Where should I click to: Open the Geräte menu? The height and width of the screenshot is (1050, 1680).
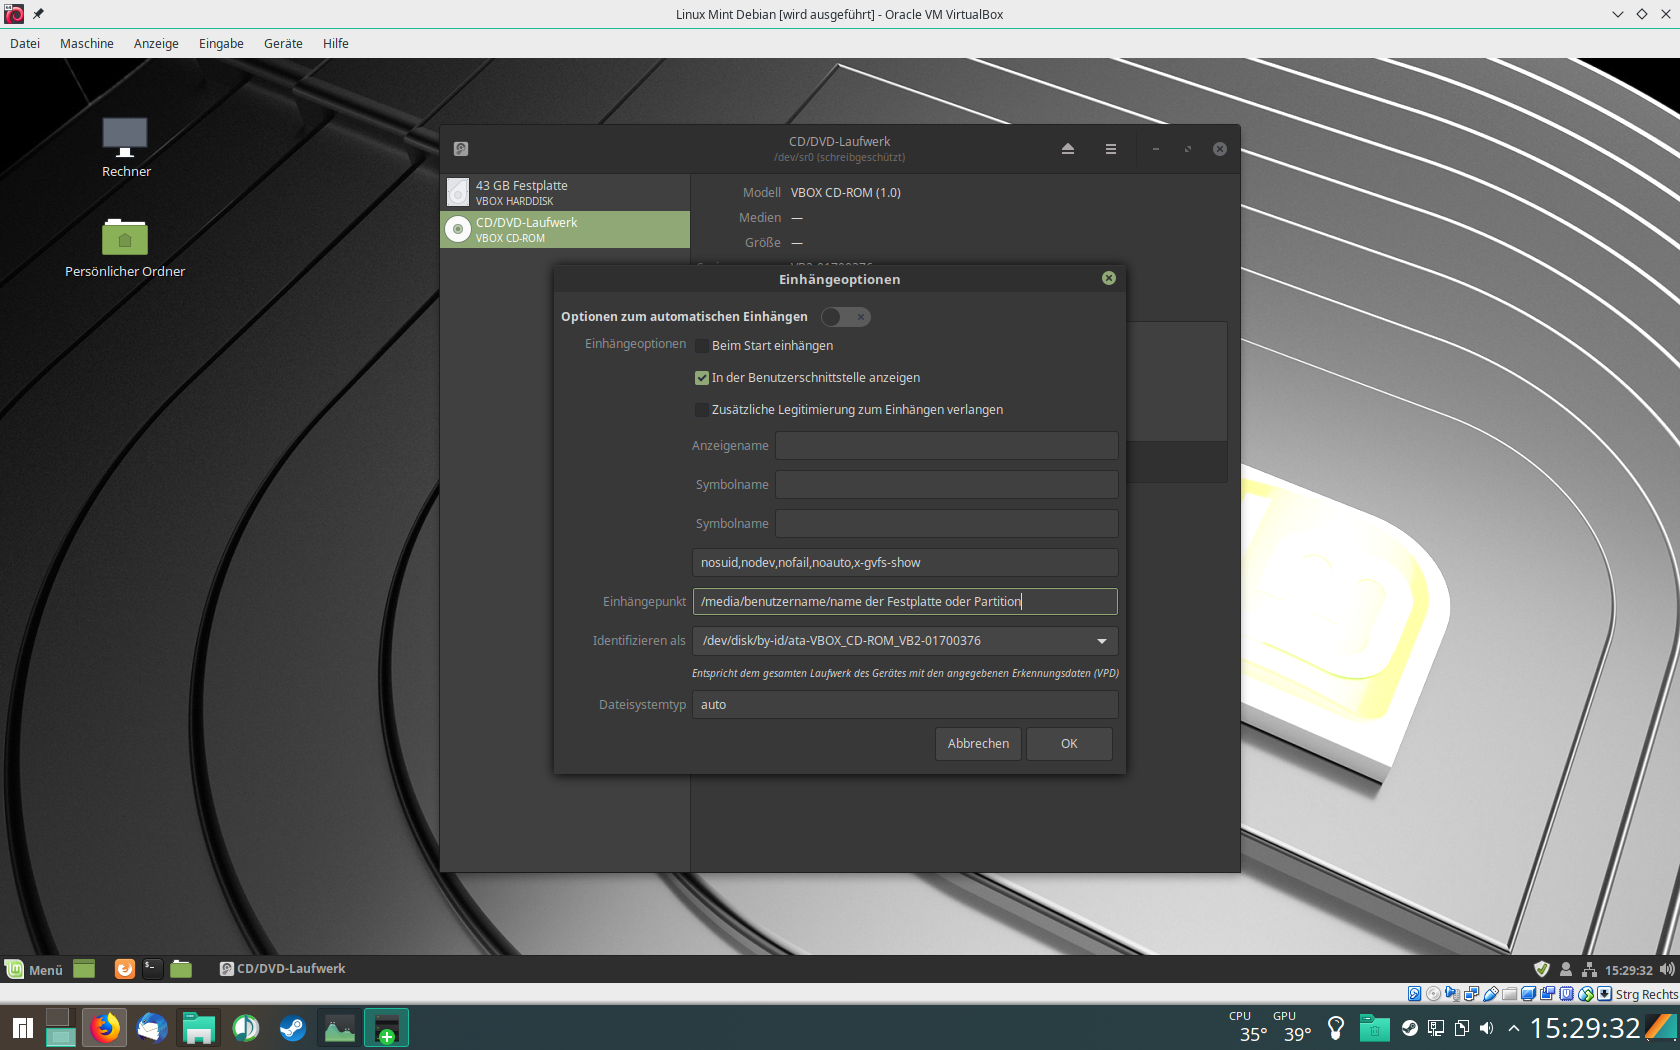click(x=283, y=44)
